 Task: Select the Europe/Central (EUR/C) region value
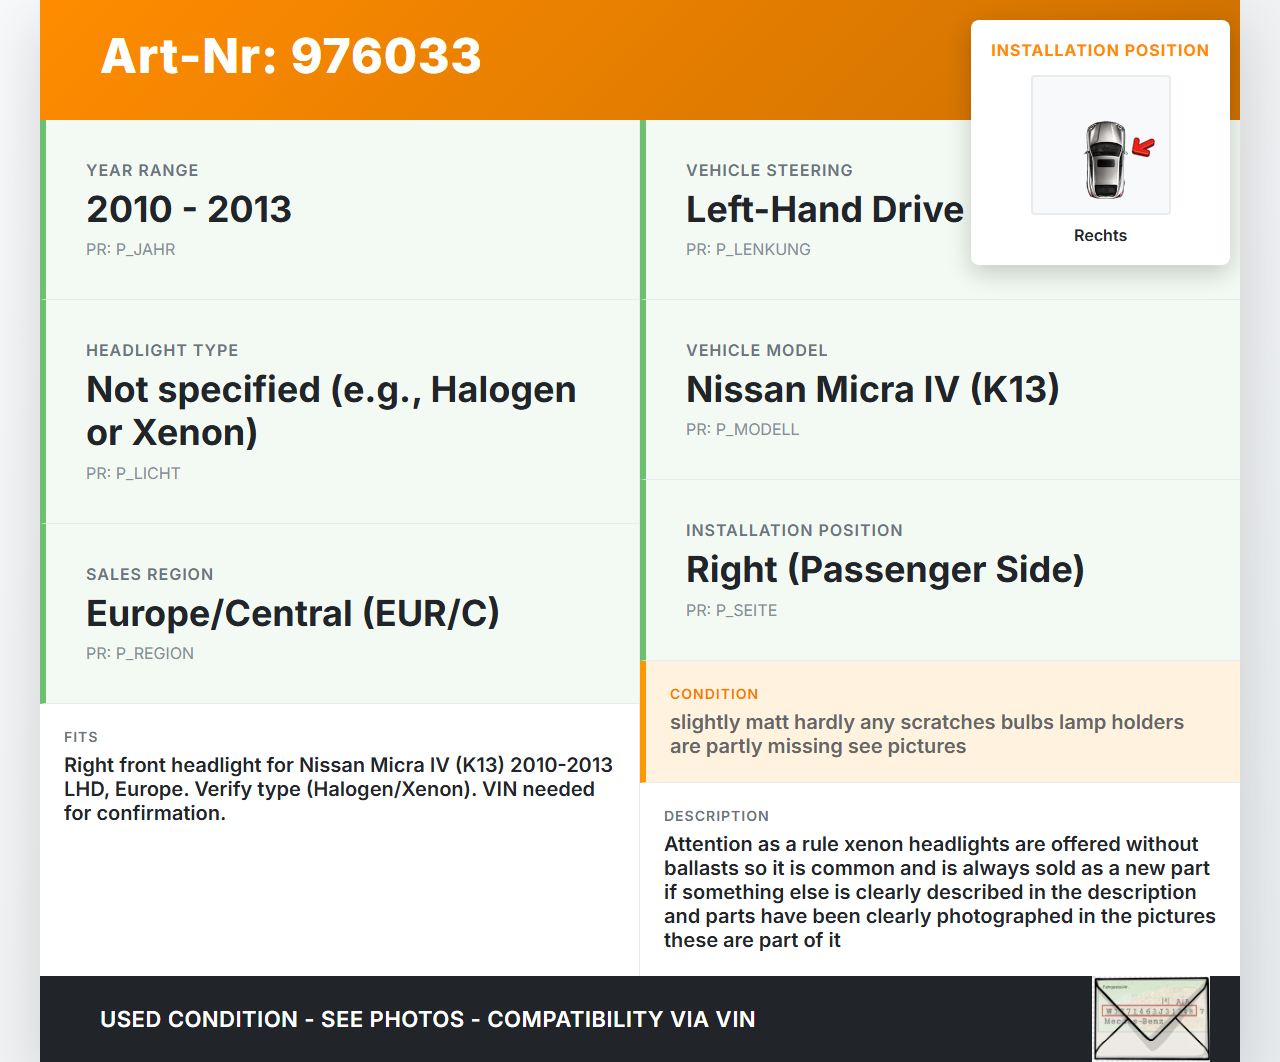[x=292, y=613]
